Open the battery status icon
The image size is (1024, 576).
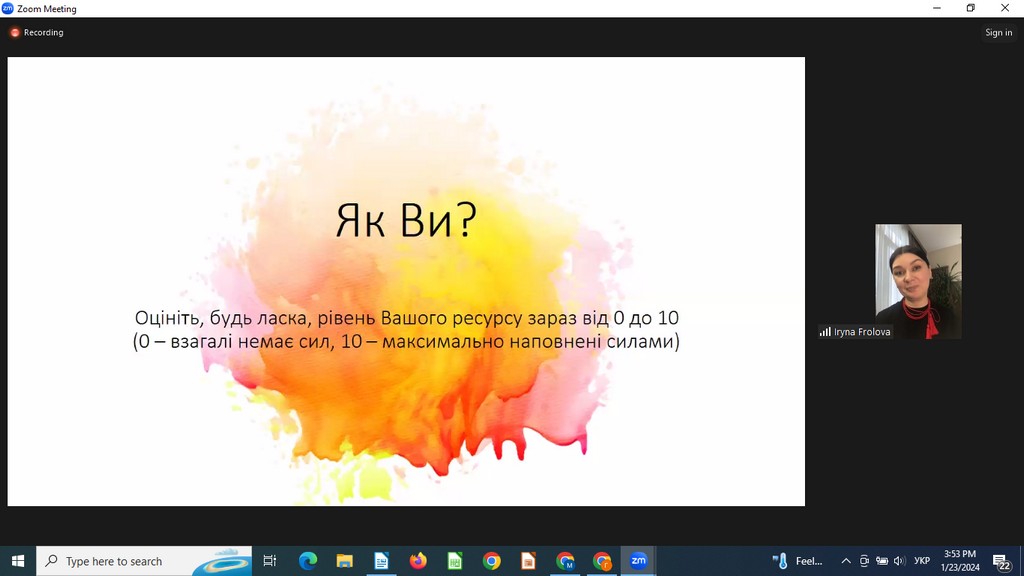click(882, 561)
